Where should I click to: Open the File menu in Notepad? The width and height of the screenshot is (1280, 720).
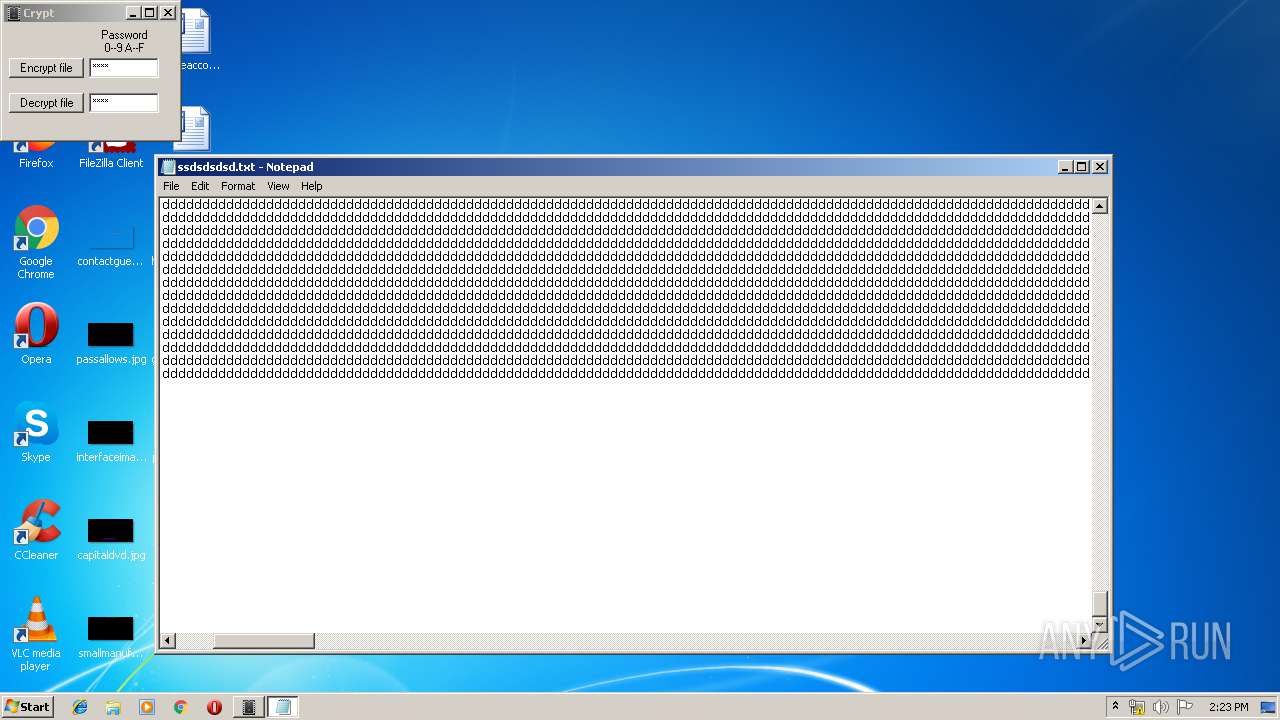point(171,186)
